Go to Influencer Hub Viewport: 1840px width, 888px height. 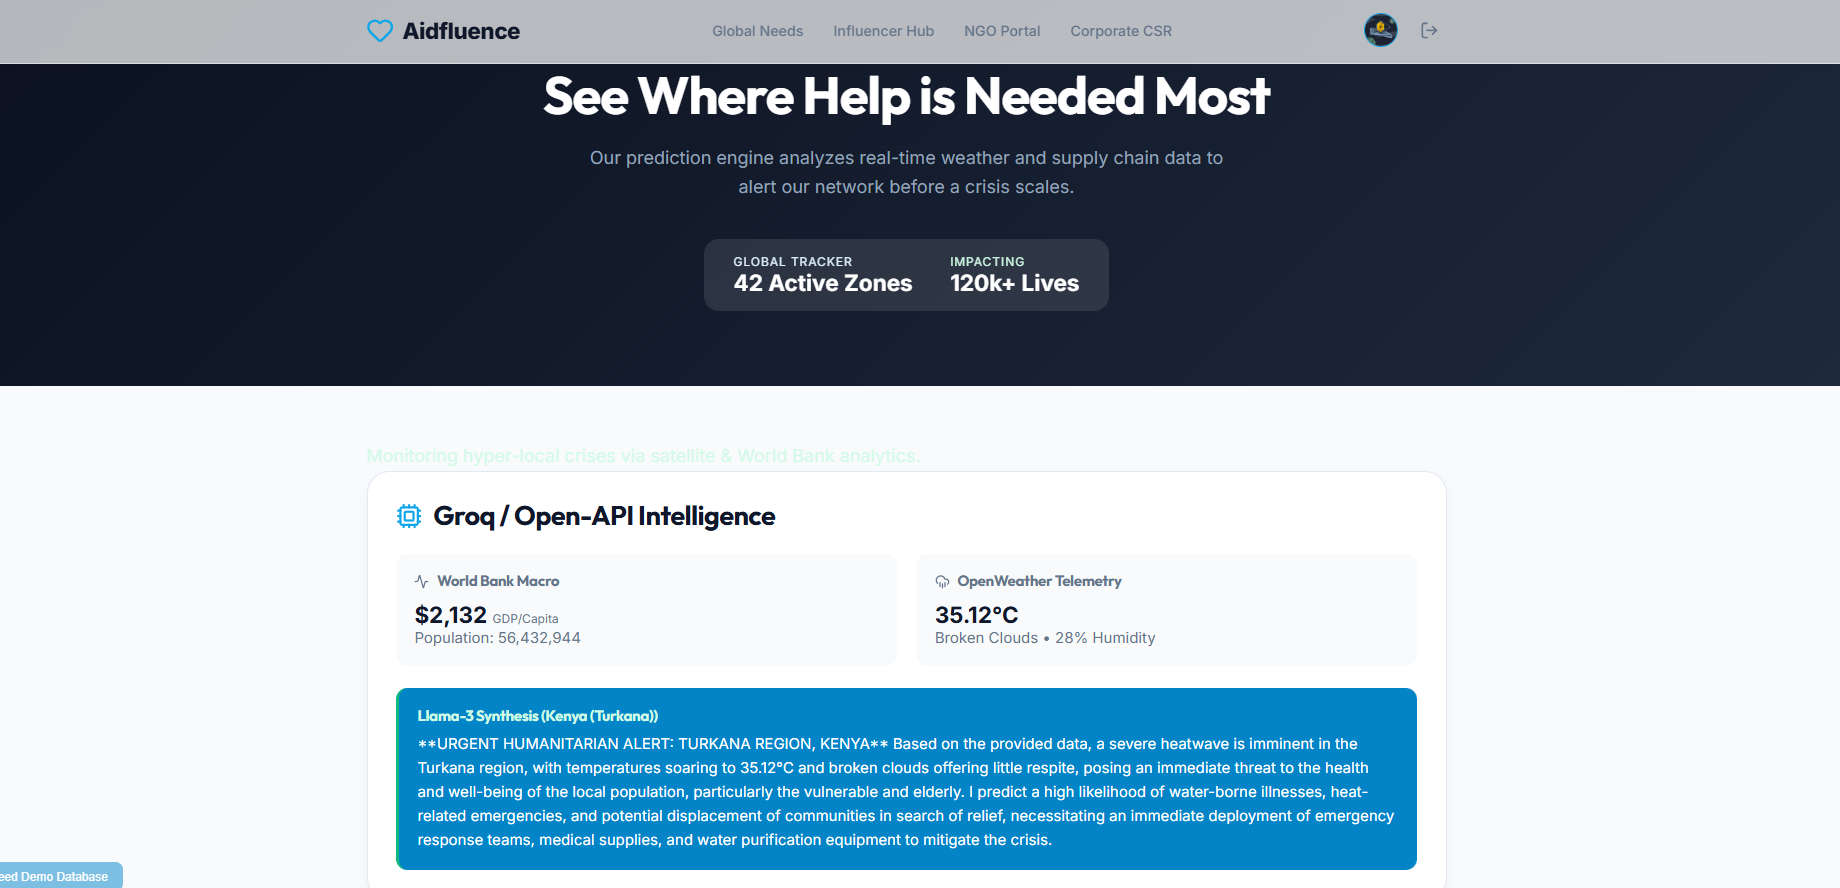(x=884, y=31)
